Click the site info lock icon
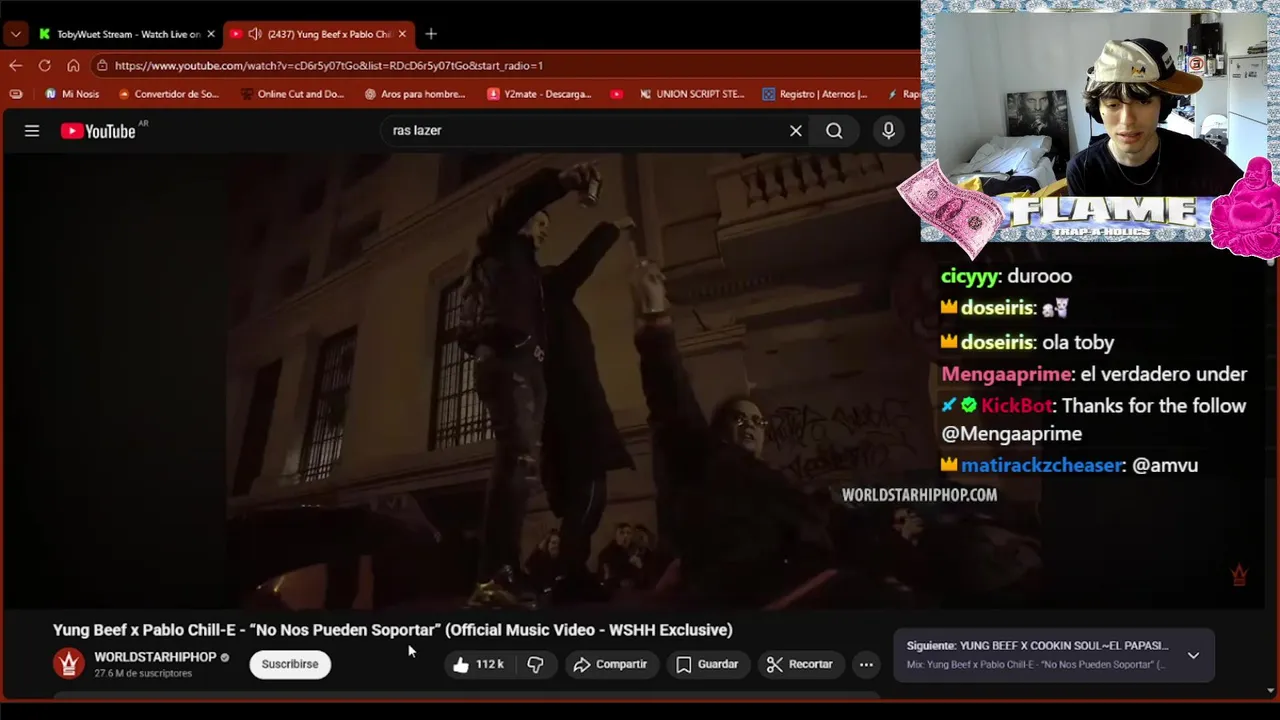This screenshot has height=720, width=1280. [x=102, y=66]
